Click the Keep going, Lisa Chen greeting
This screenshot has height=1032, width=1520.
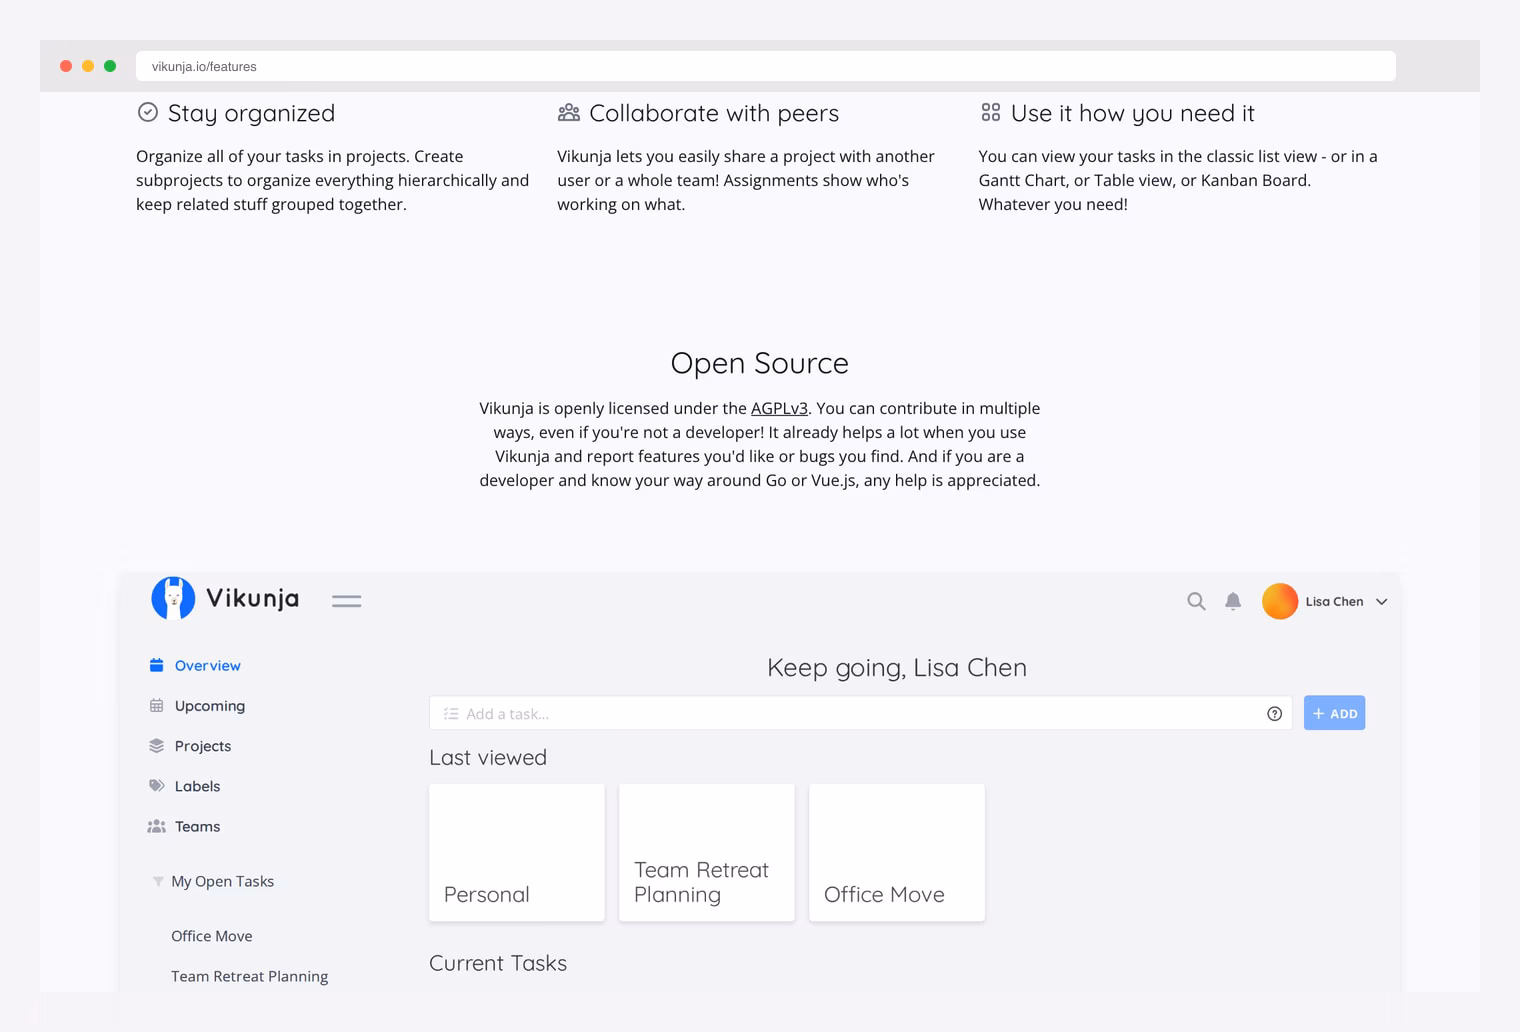point(897,667)
